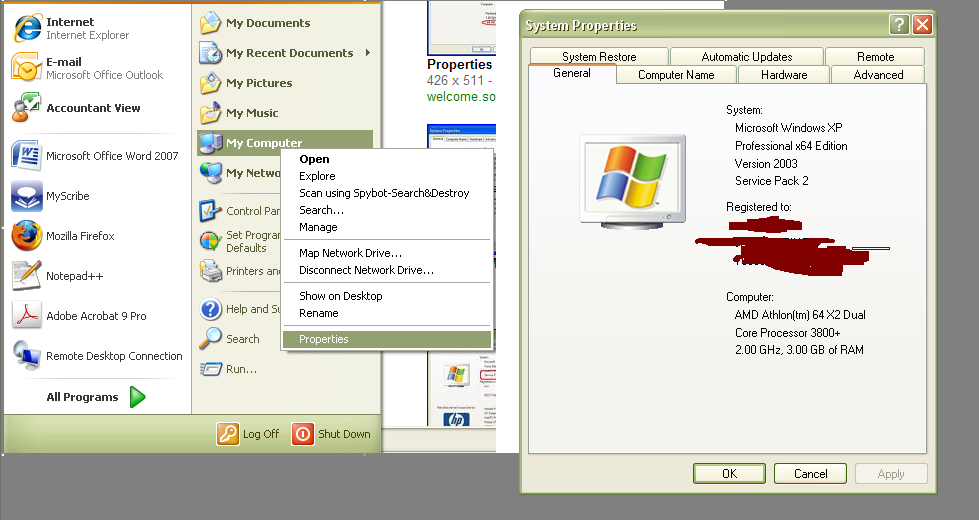Click Help and Support question icon
Screen dimensions: 979x520
[x=211, y=309]
